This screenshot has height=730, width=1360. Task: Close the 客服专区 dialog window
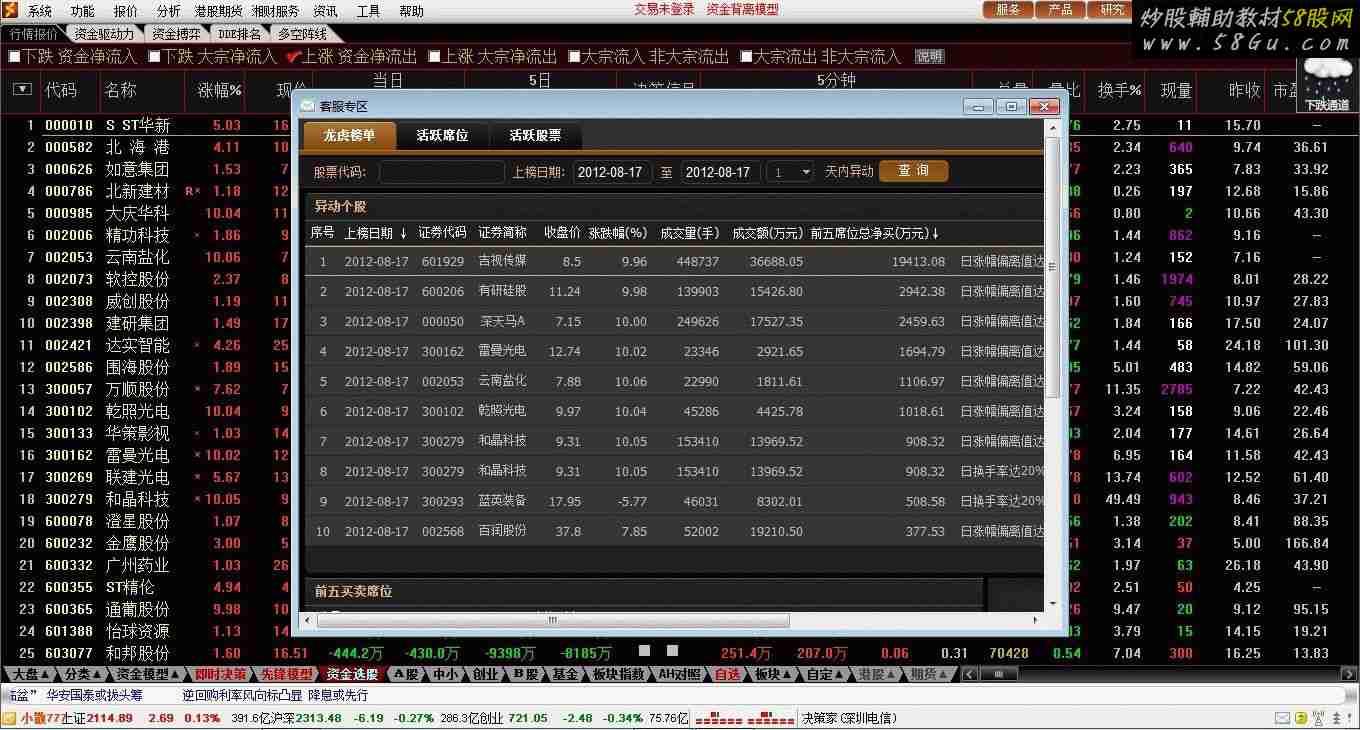point(1044,107)
